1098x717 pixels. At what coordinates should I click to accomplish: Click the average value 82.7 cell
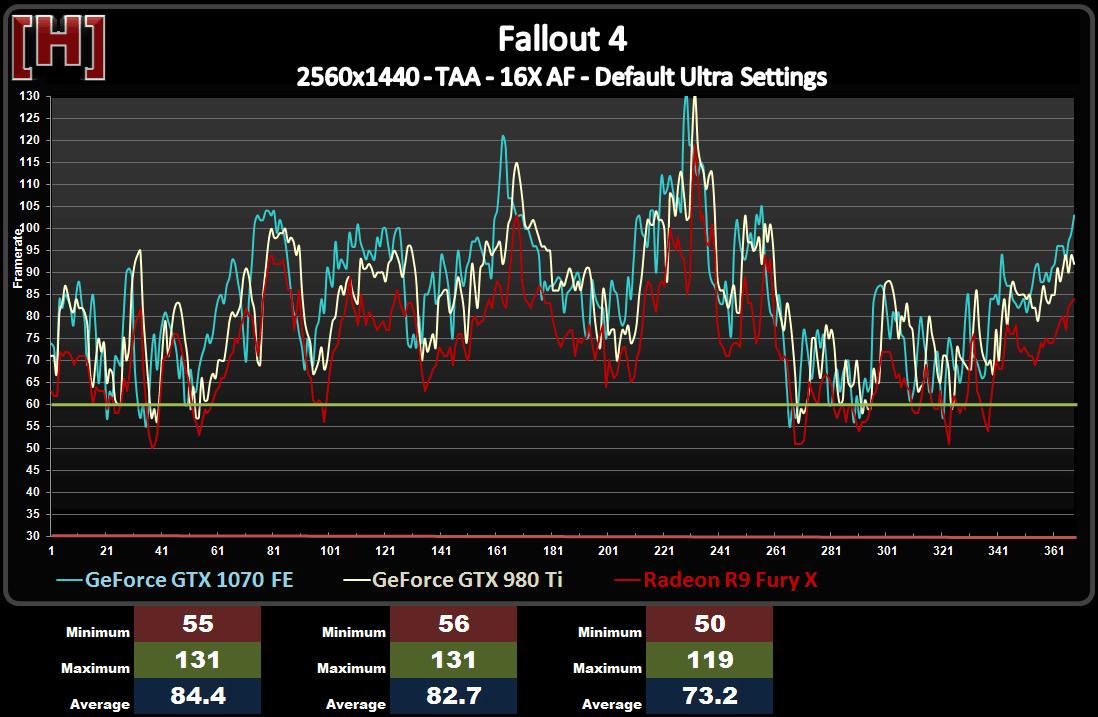coord(453,696)
